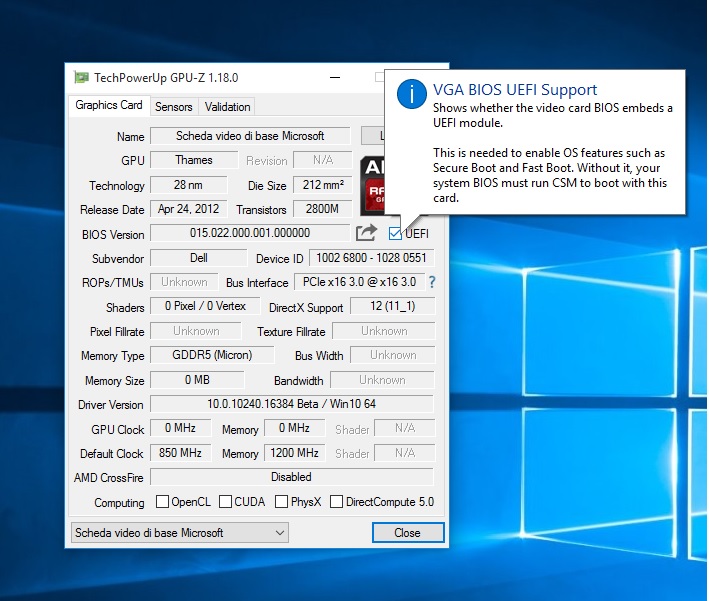The height and width of the screenshot is (601, 709).
Task: Click the GPU-Z app icon in title bar
Action: [x=81, y=77]
